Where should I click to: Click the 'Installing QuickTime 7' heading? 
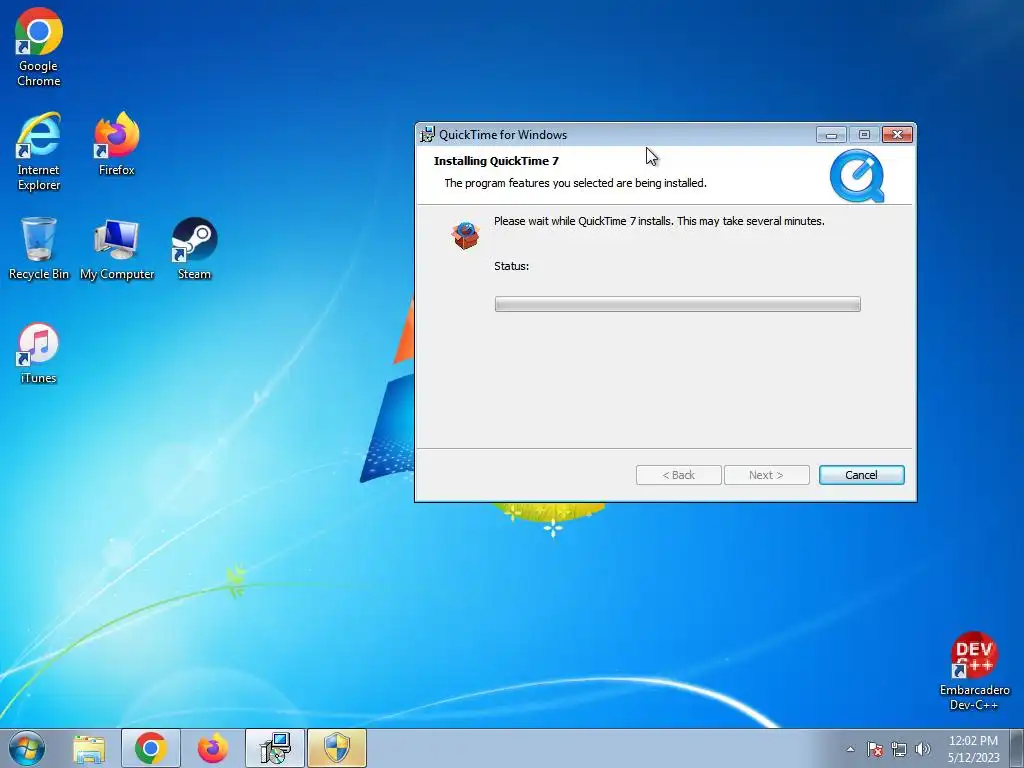click(x=496, y=161)
